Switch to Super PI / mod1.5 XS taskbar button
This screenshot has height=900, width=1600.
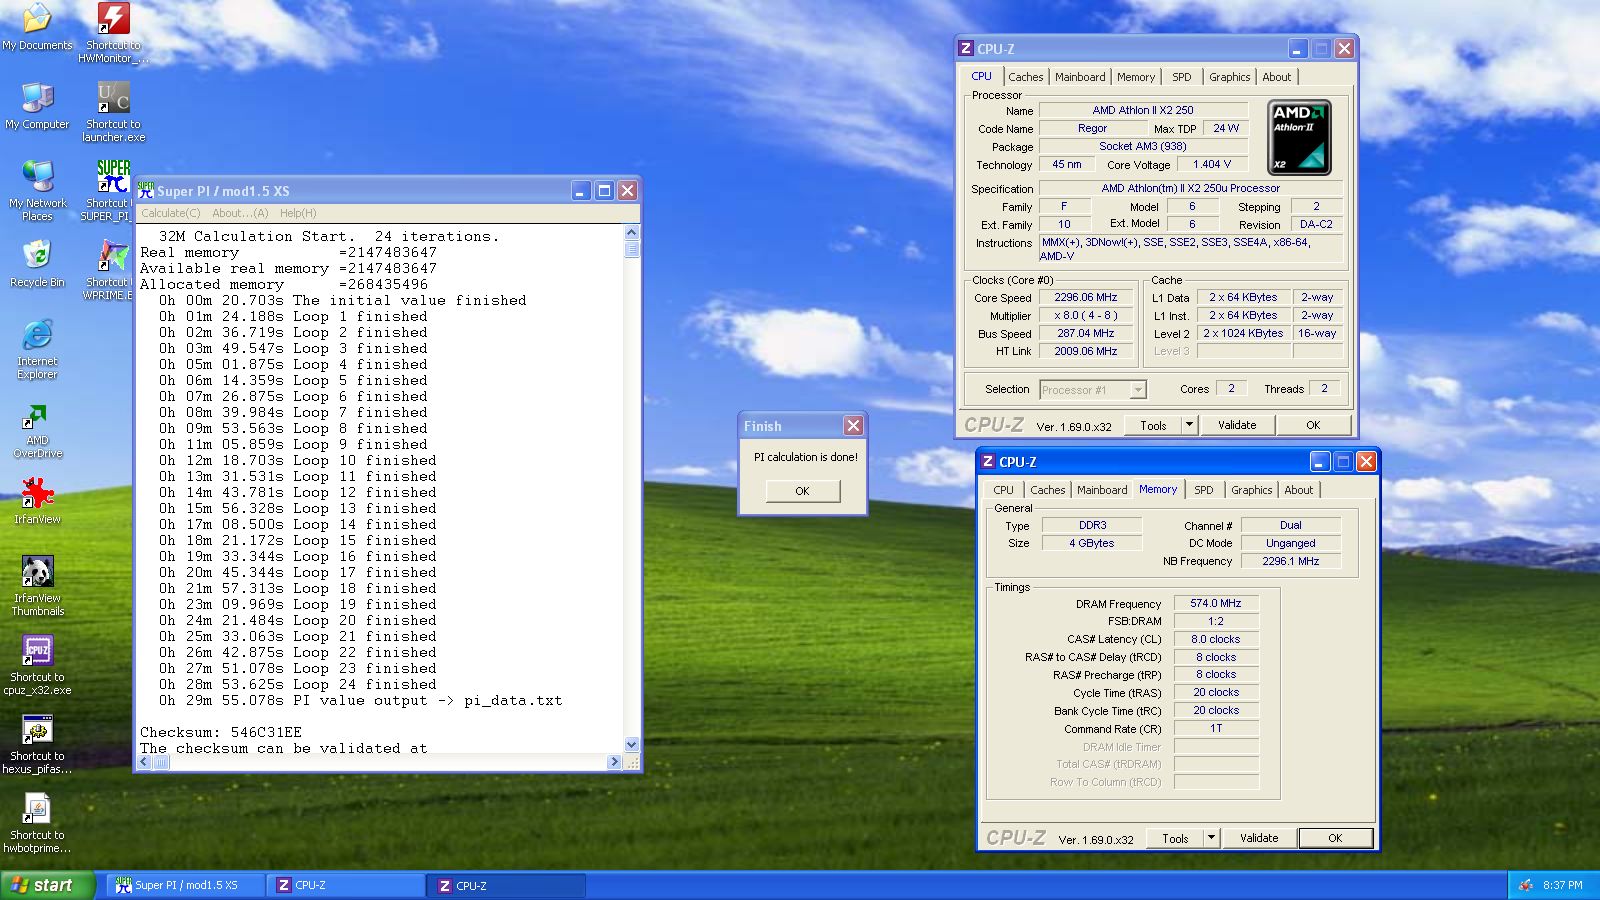click(185, 885)
